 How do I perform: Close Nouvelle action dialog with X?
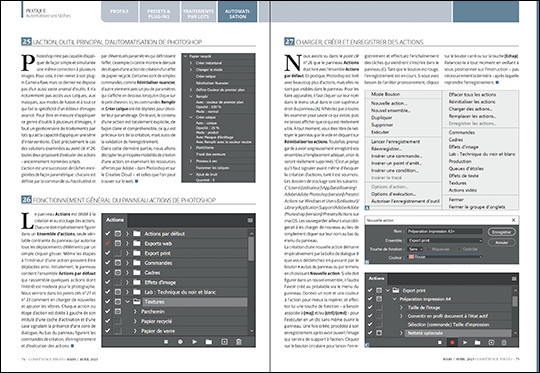click(x=513, y=220)
